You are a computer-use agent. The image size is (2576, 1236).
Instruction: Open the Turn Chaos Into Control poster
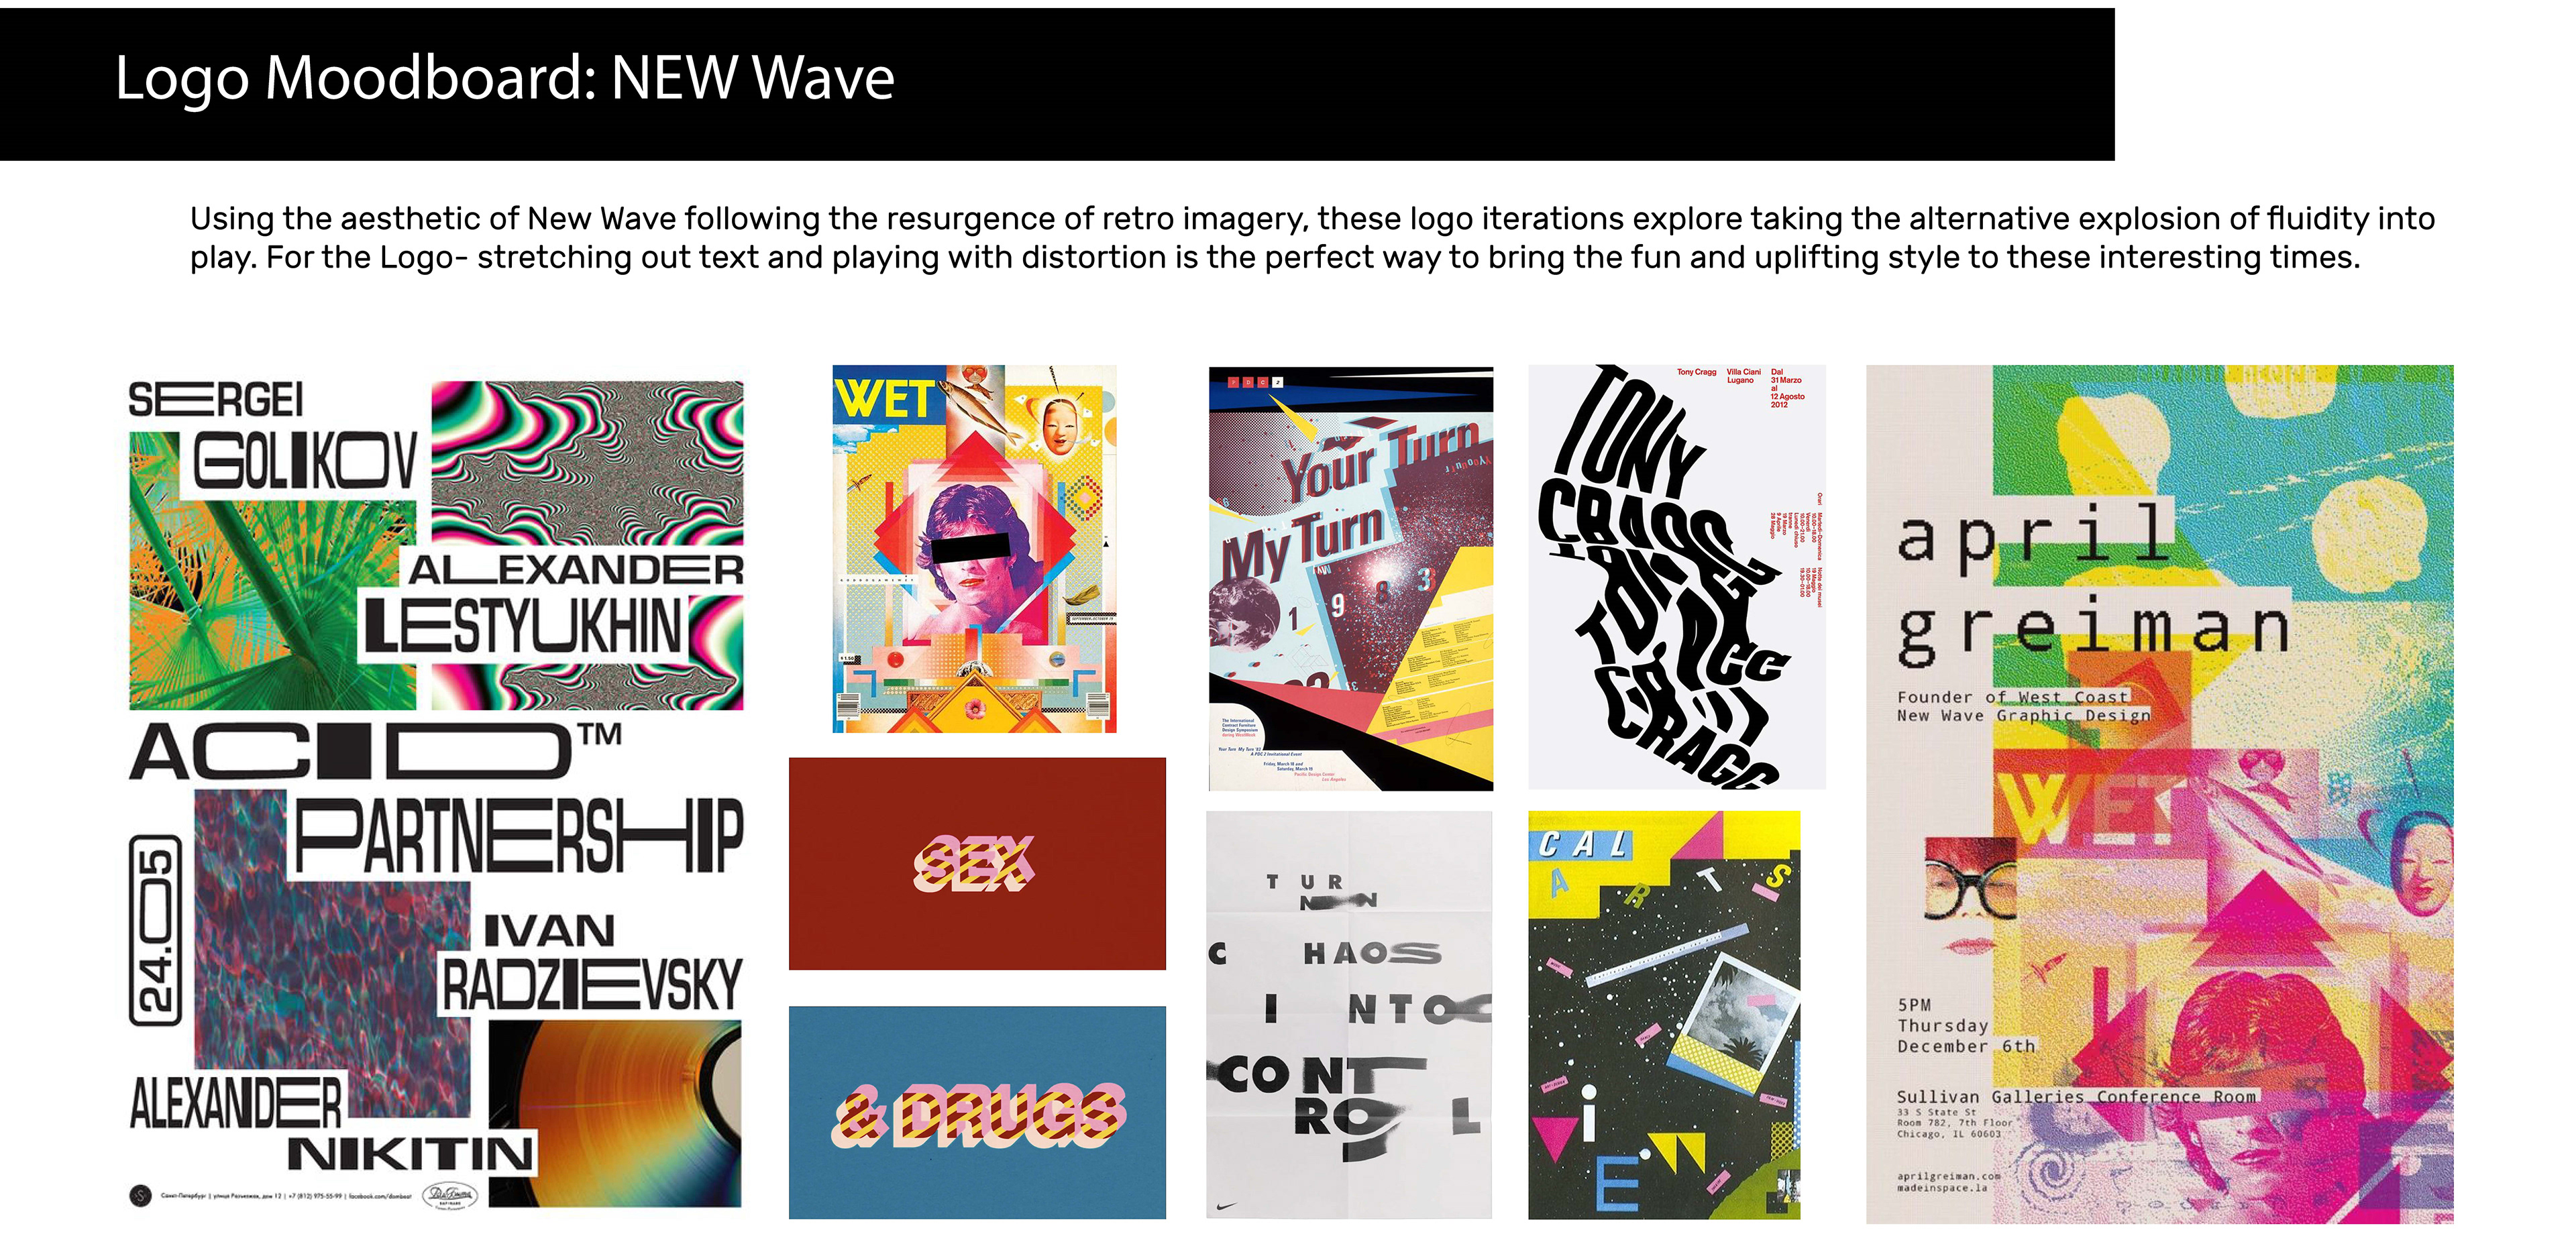1349,1014
